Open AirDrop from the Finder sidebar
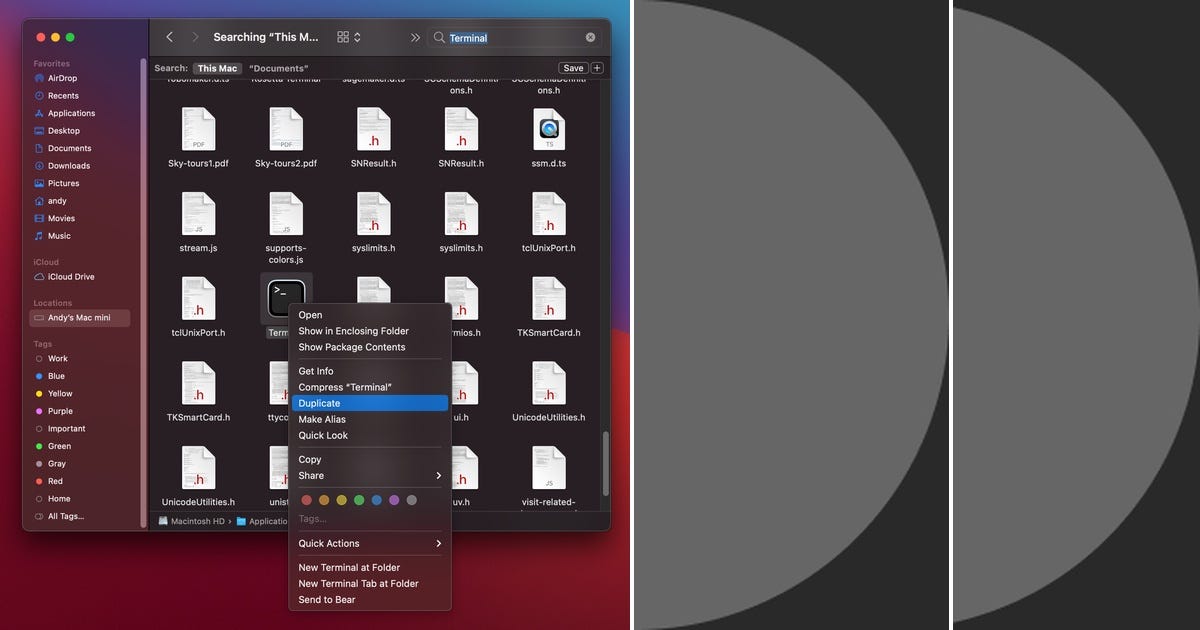Screen dimensions: 1200x630 click(64, 78)
